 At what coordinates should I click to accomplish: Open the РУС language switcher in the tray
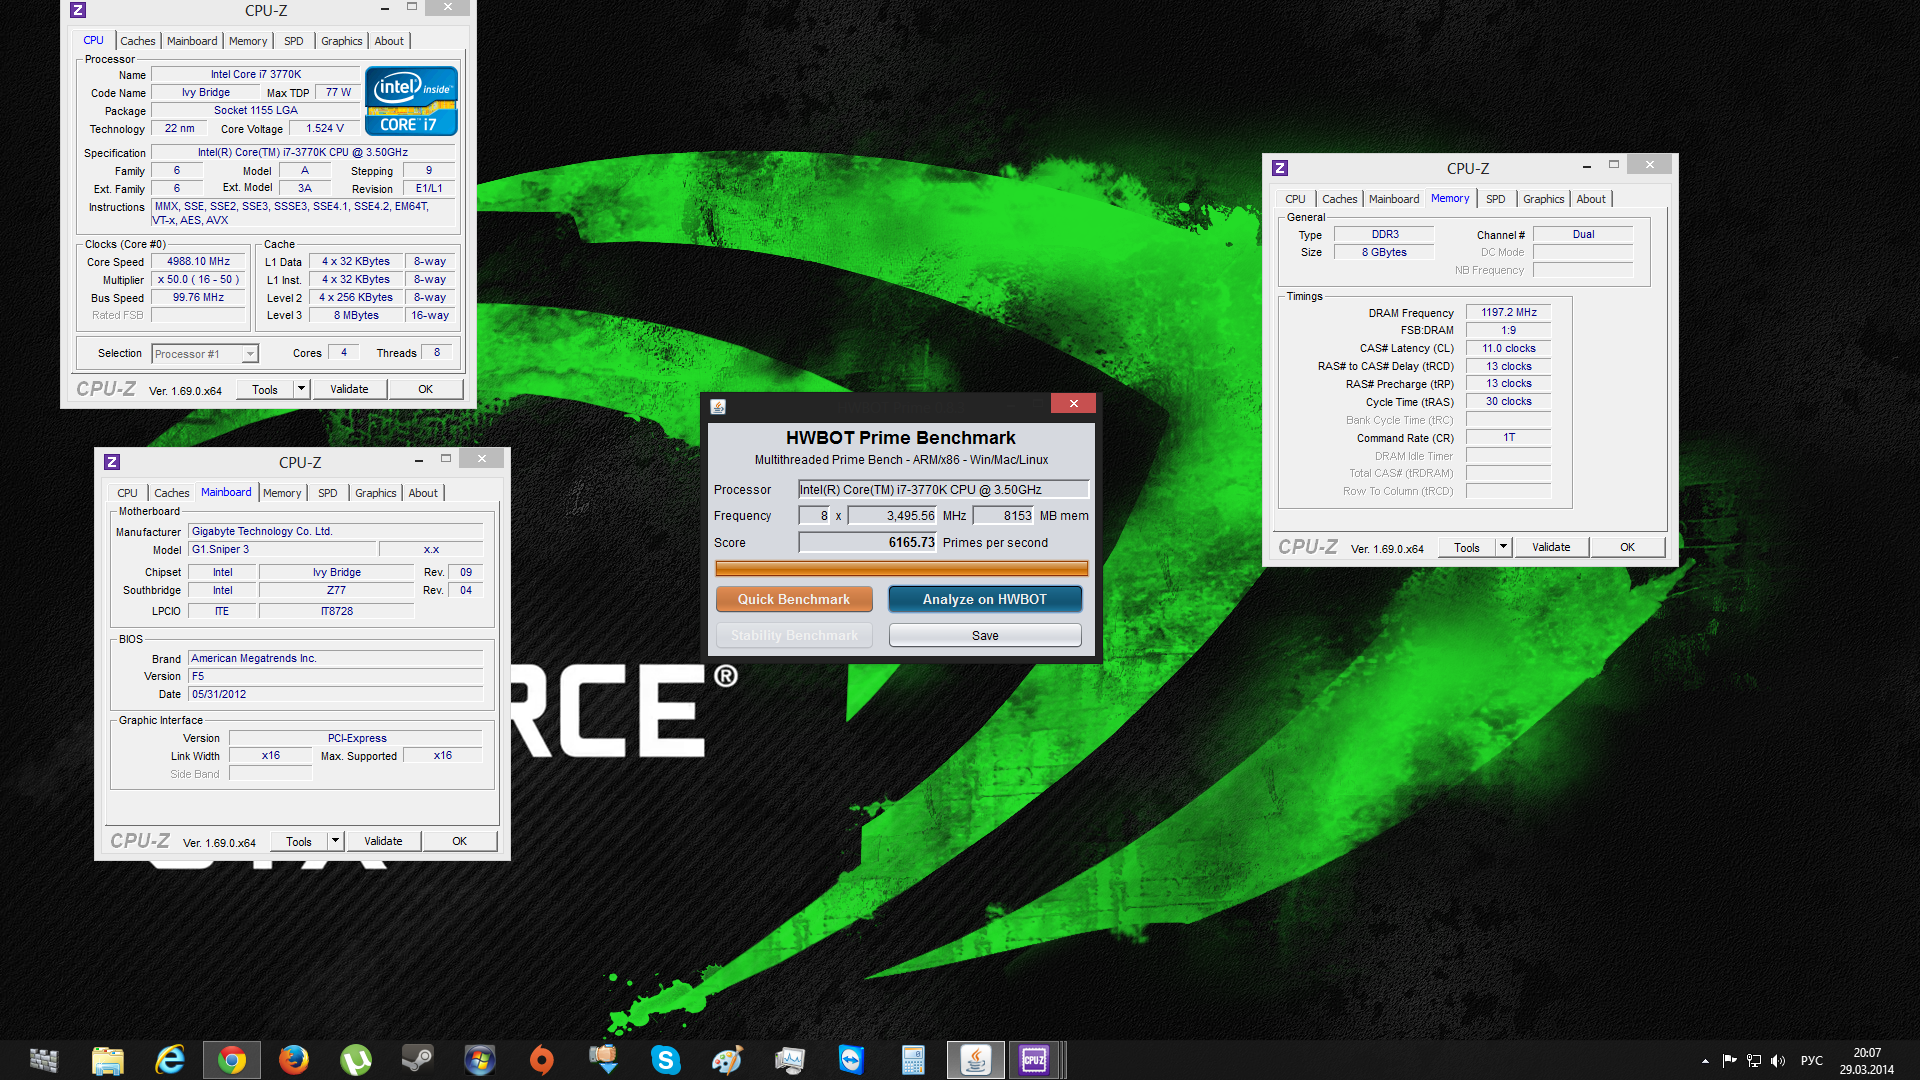(x=1812, y=1061)
